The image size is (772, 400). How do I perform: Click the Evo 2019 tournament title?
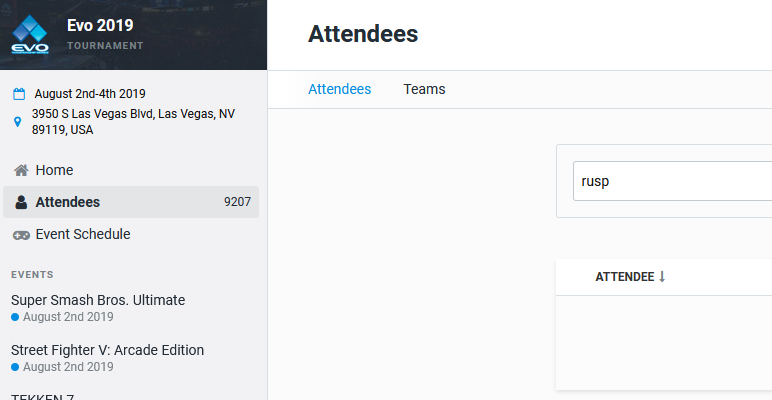click(100, 26)
